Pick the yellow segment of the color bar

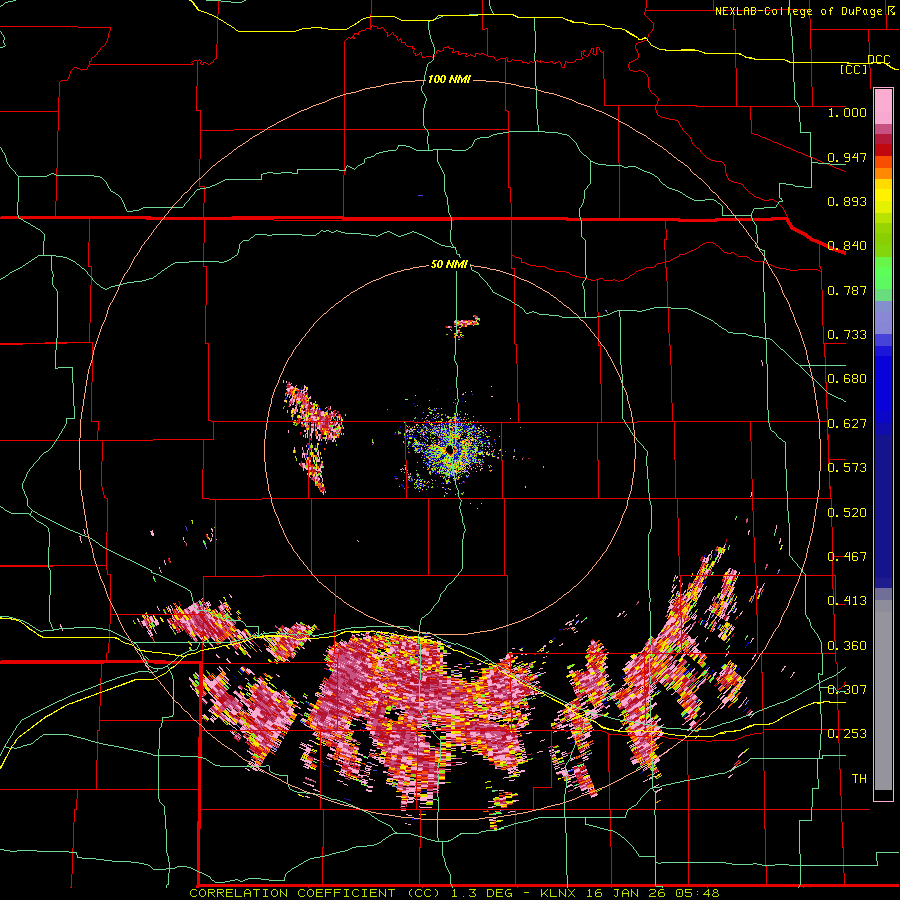883,196
